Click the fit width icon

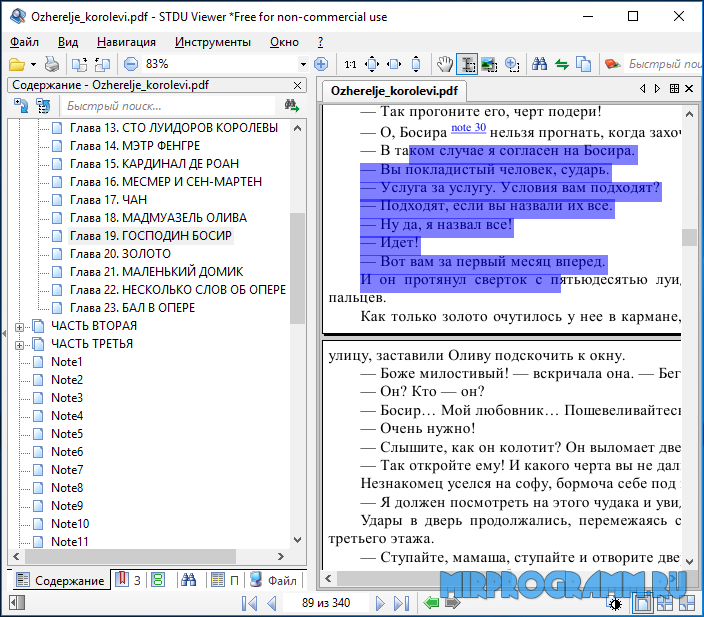pyautogui.click(x=394, y=64)
